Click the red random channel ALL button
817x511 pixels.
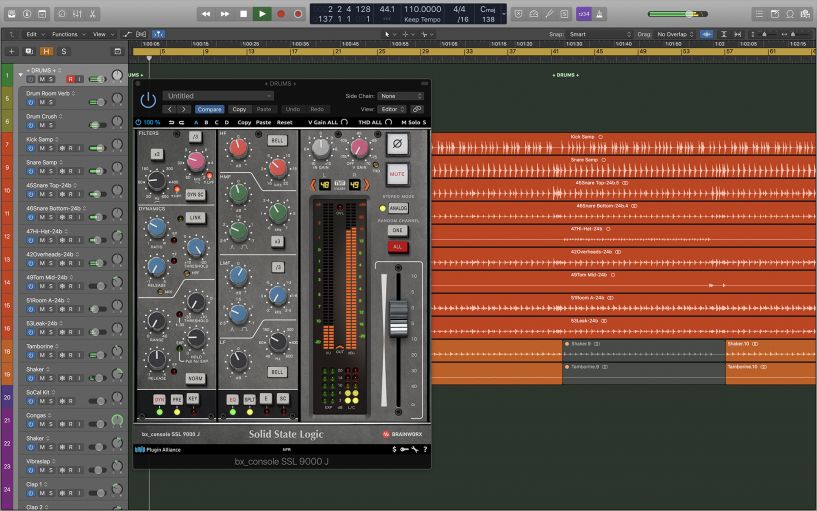click(x=398, y=246)
